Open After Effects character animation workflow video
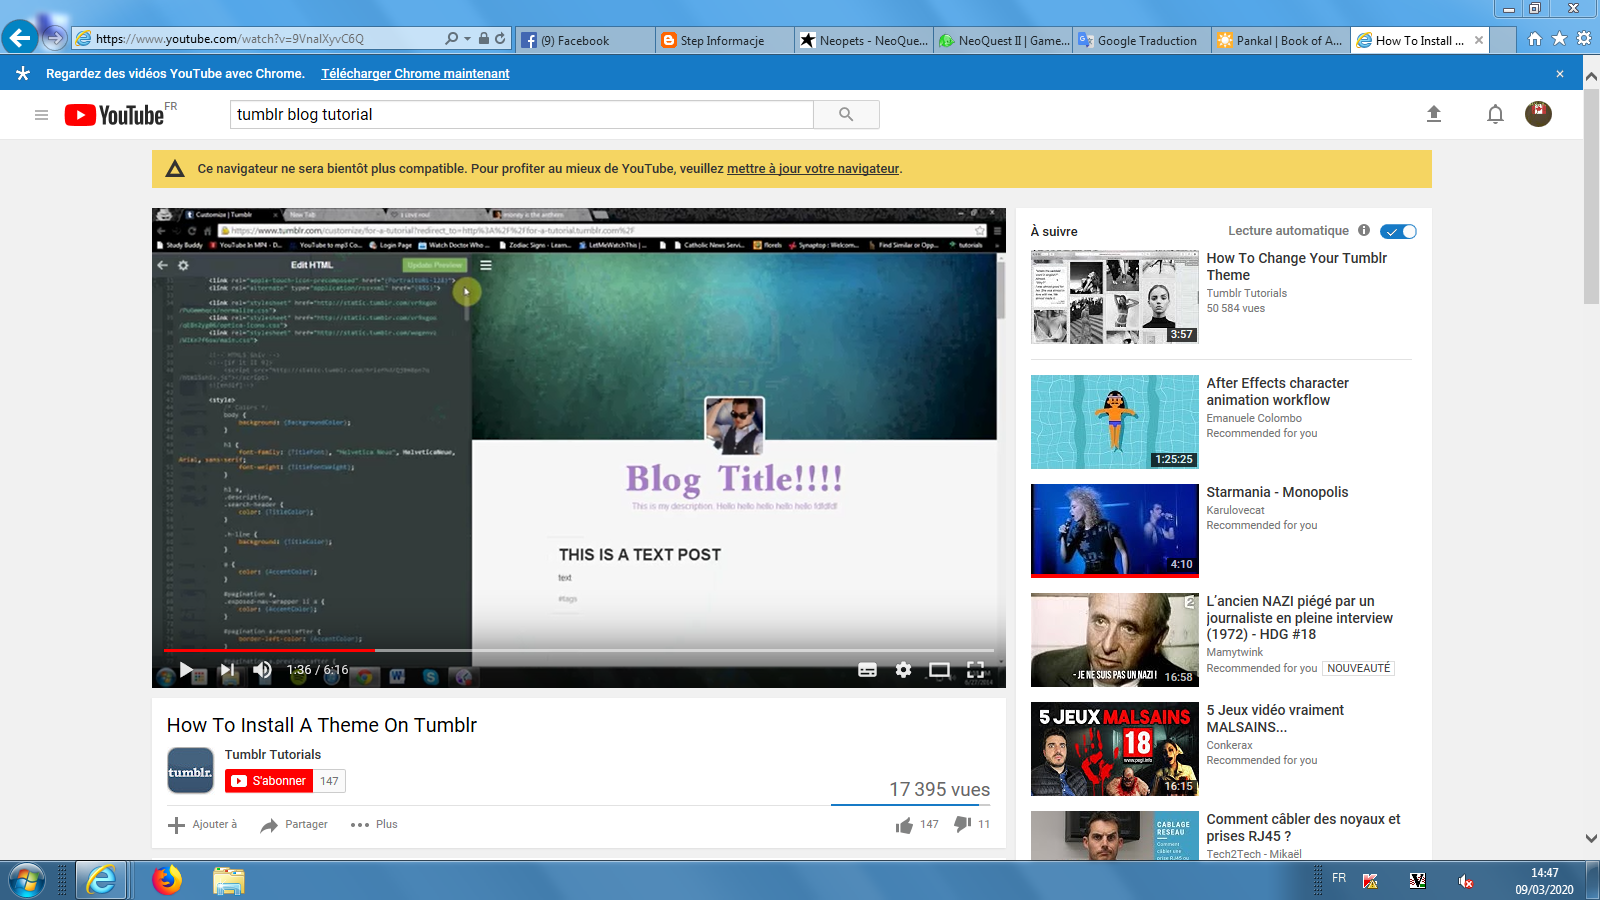 click(1277, 391)
